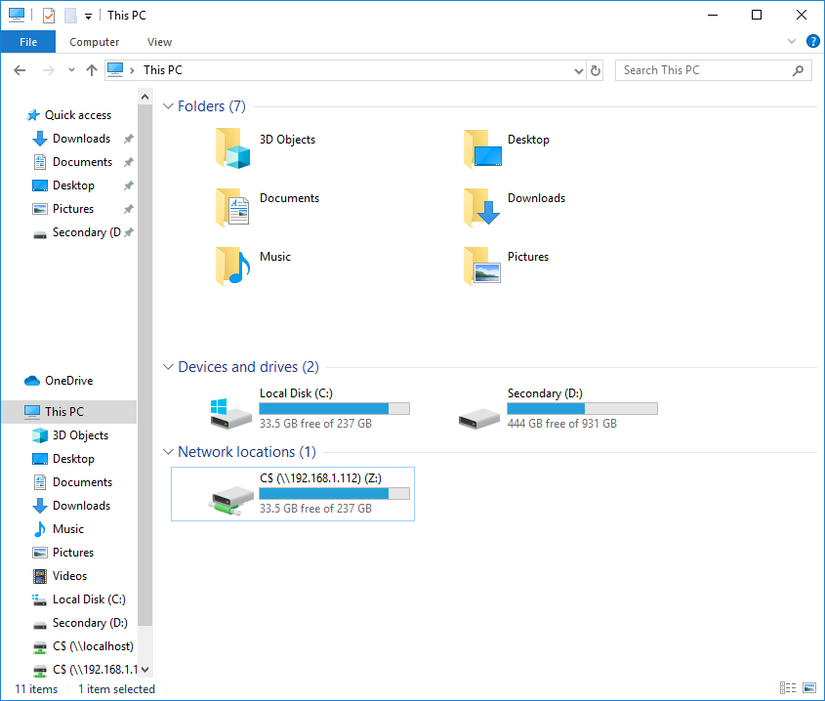
Task: Click the search magnifier icon
Action: 798,70
